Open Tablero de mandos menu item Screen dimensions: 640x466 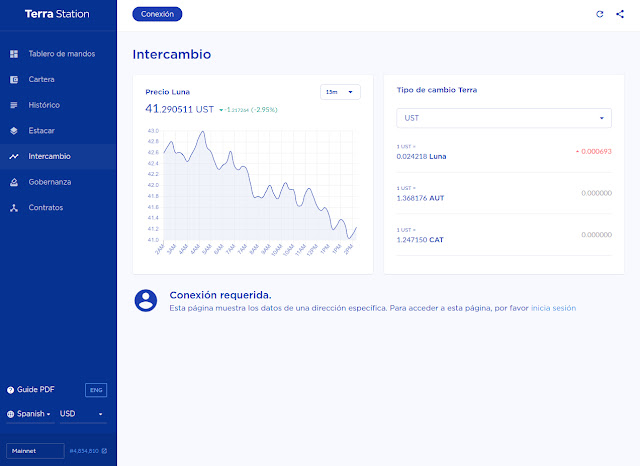(58, 54)
